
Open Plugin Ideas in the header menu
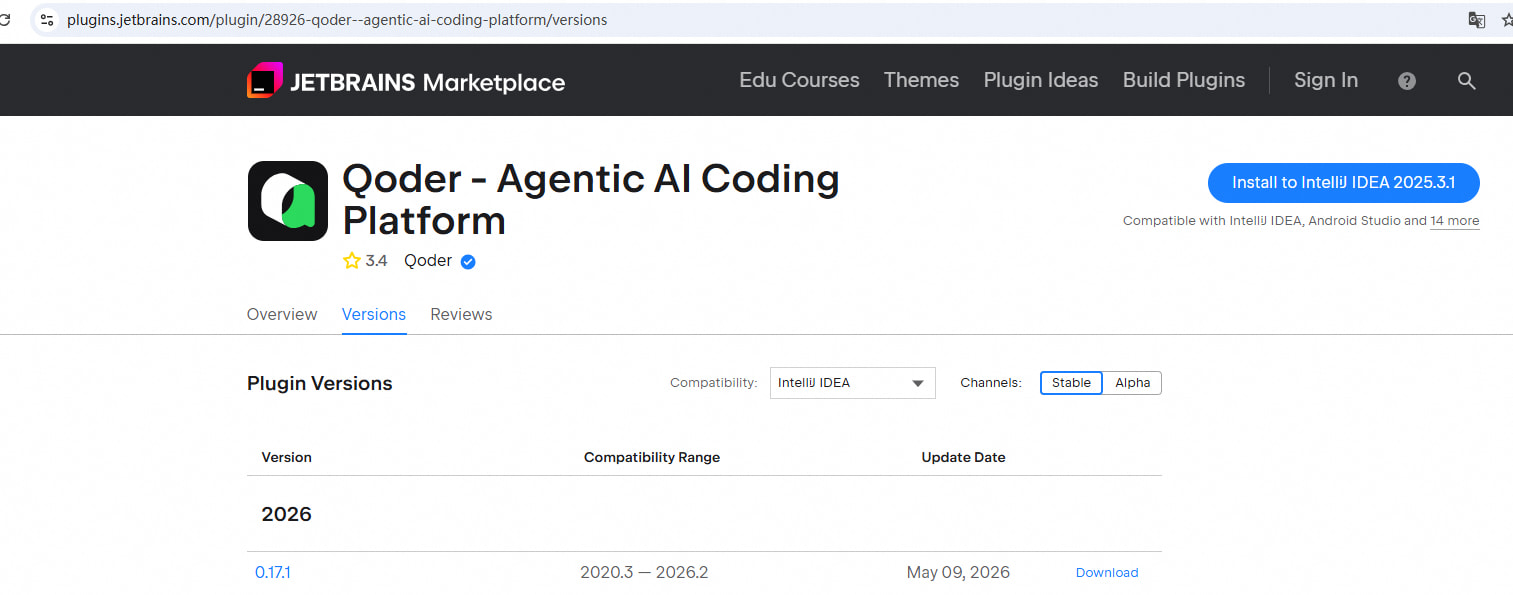pos(1041,80)
